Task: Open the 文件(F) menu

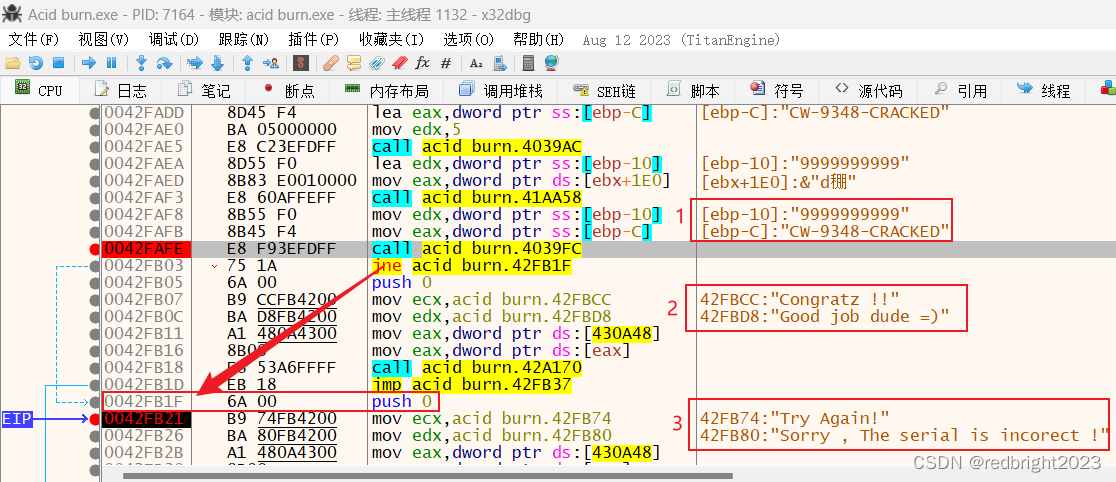Action: pyautogui.click(x=34, y=39)
